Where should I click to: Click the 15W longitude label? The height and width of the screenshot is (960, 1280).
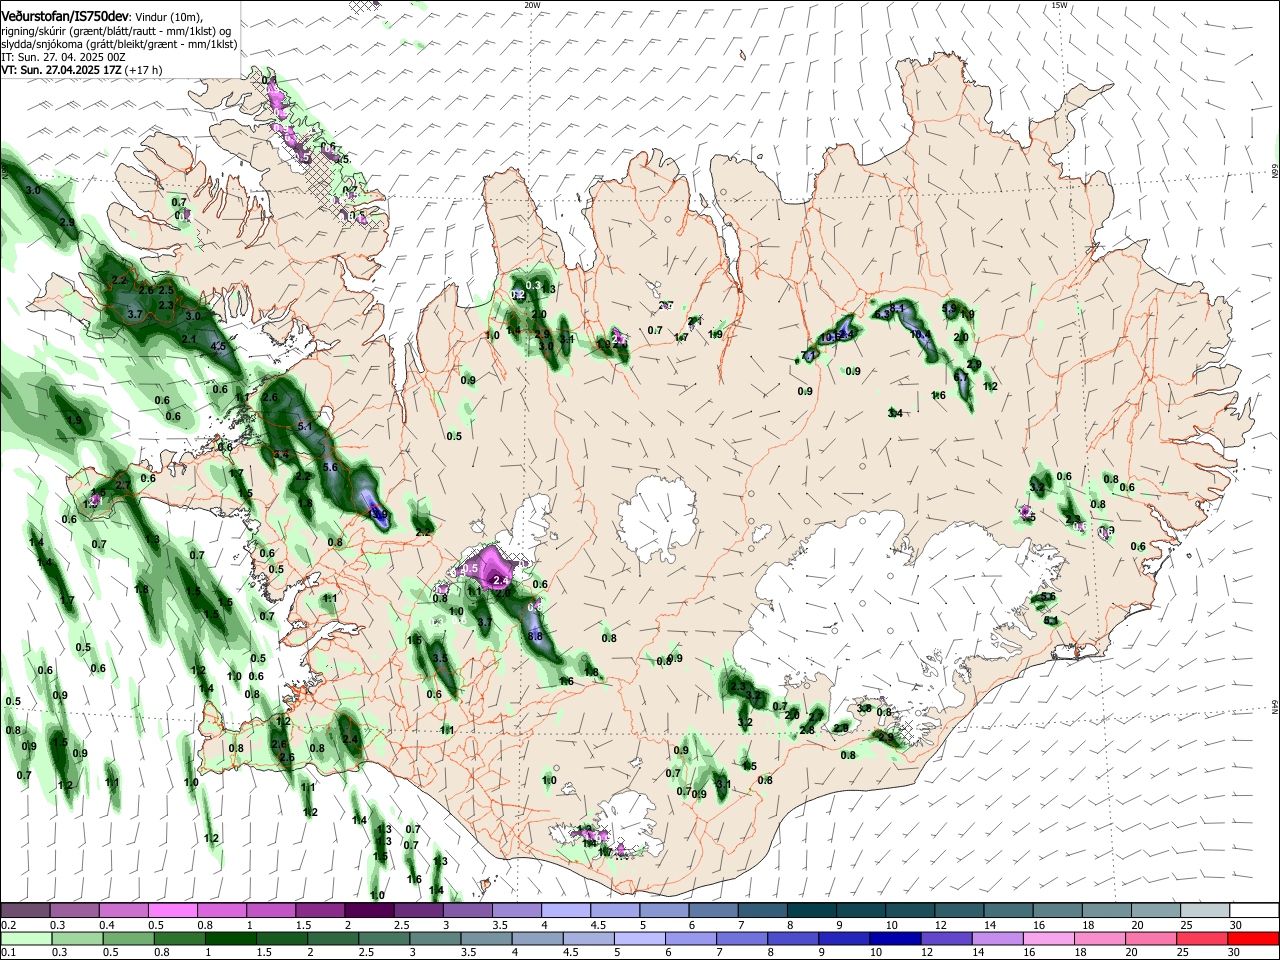click(x=1059, y=5)
